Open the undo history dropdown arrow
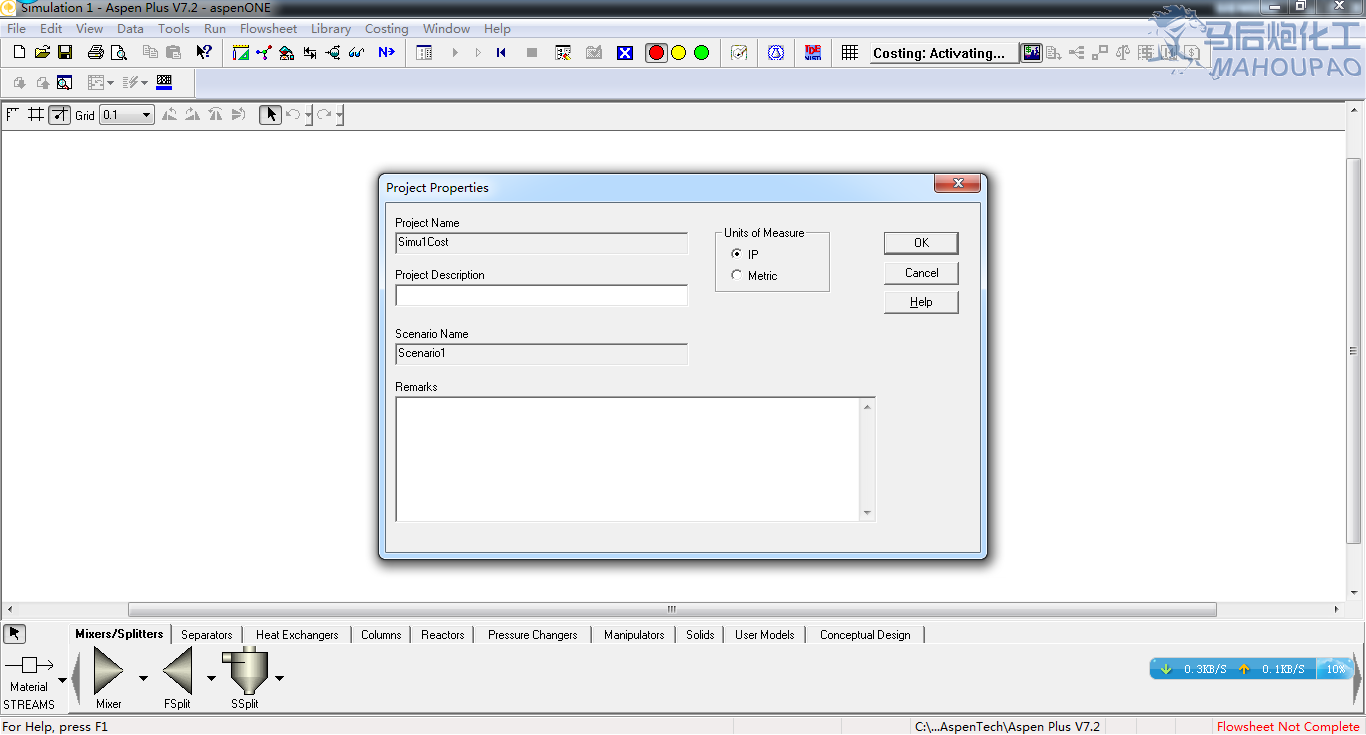Viewport: 1366px width, 735px height. coord(309,115)
